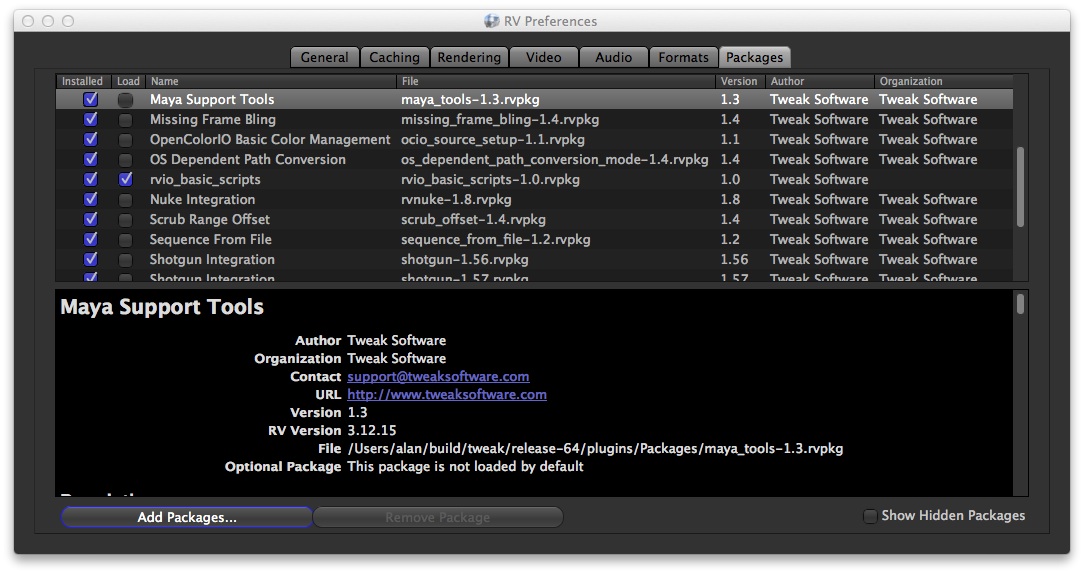Click the RV icon in title bar
Viewport: 1084px width, 574px height.
[492, 21]
